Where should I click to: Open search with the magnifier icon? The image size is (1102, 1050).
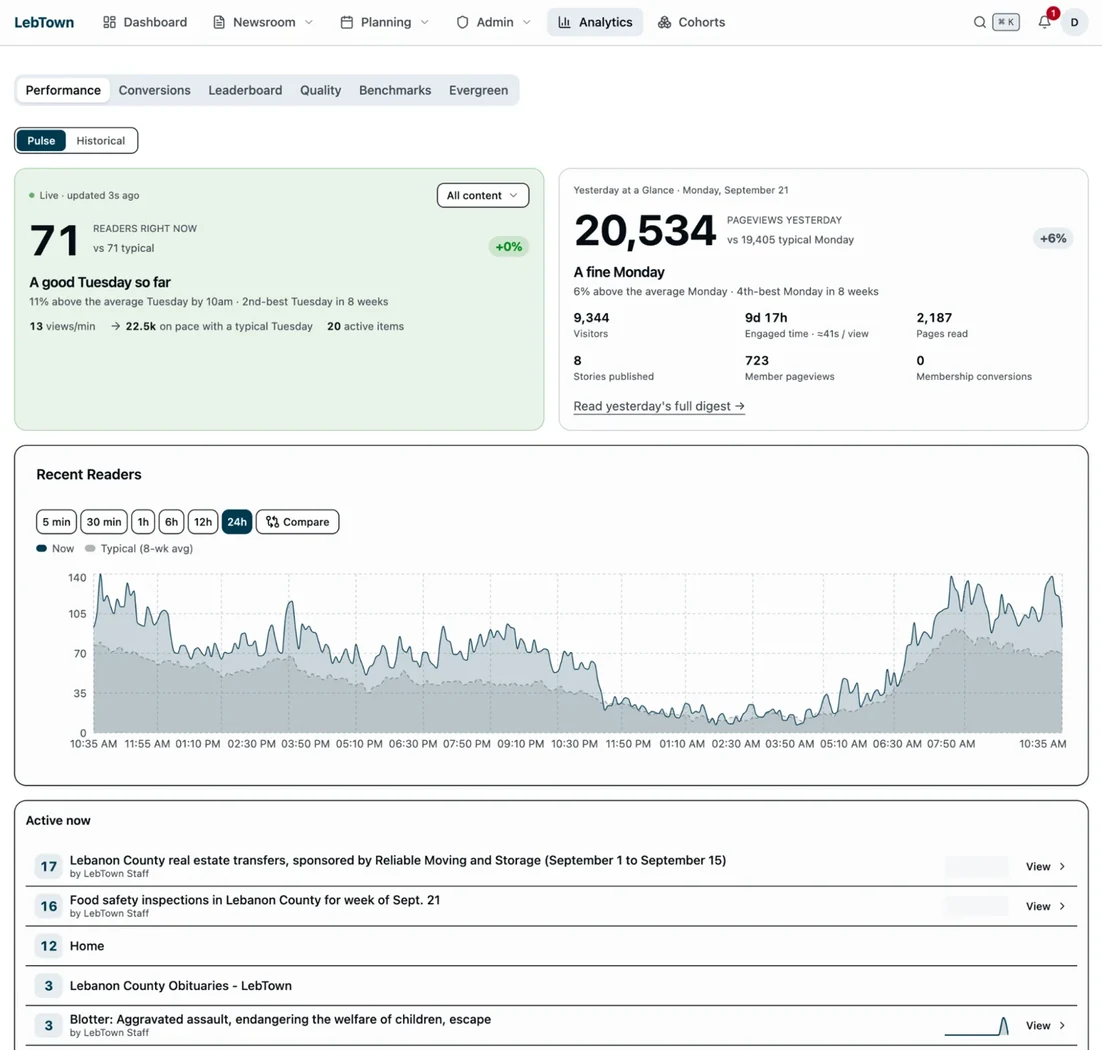979,22
